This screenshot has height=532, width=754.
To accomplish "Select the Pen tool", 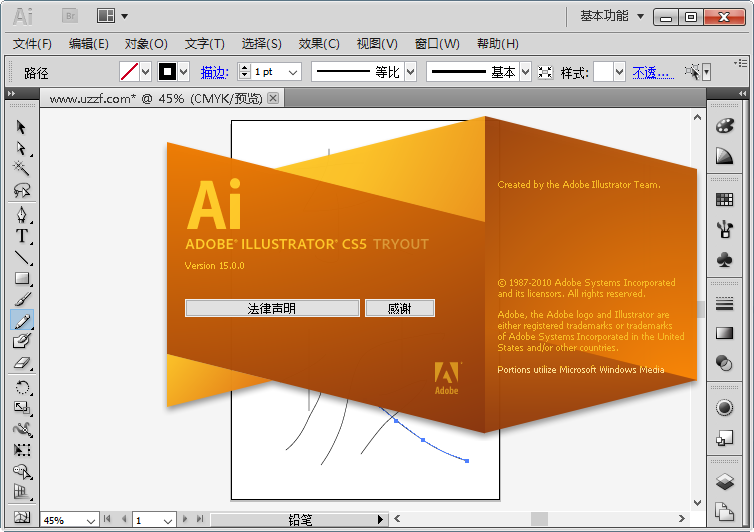I will click(x=21, y=215).
